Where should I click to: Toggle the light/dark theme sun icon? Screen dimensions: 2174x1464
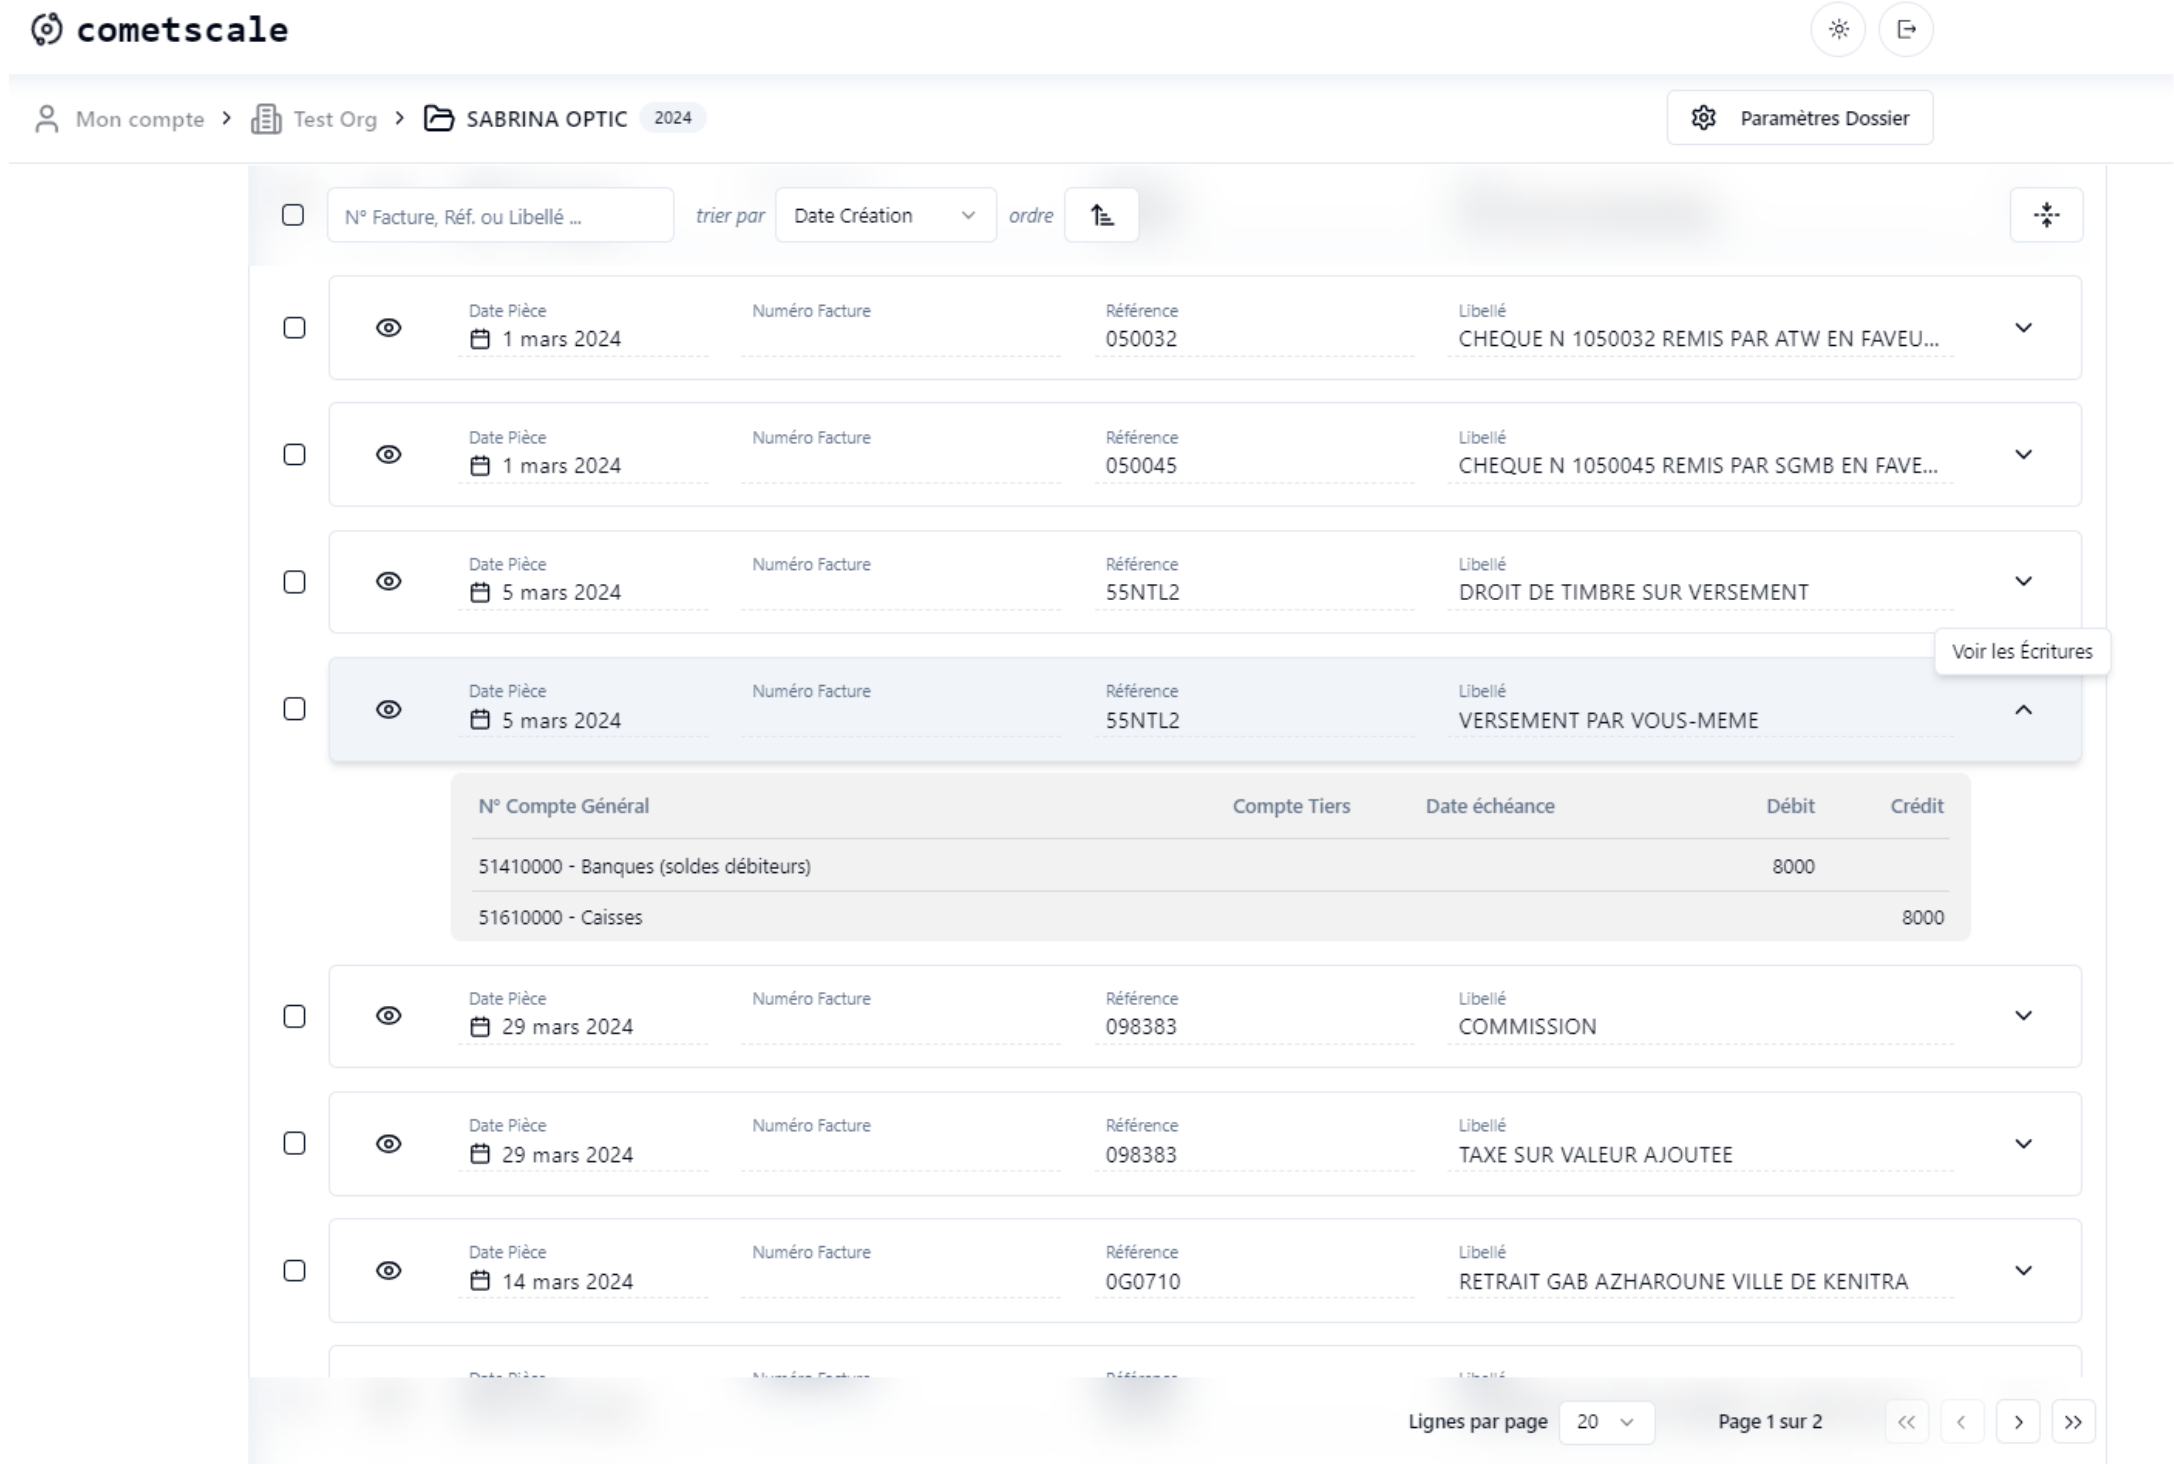coord(1838,30)
